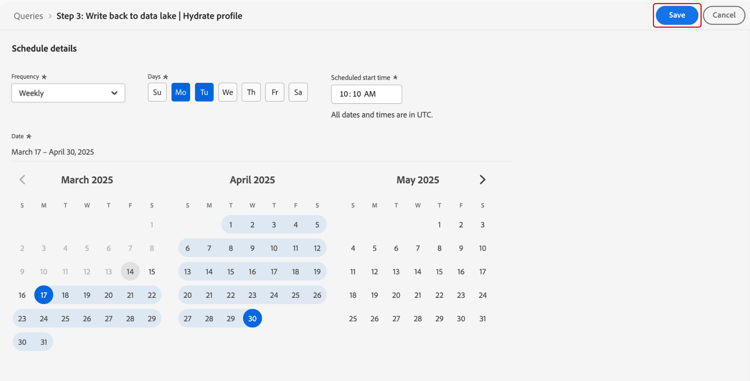
Task: Select April 12 in the calendar
Action: tap(317, 248)
